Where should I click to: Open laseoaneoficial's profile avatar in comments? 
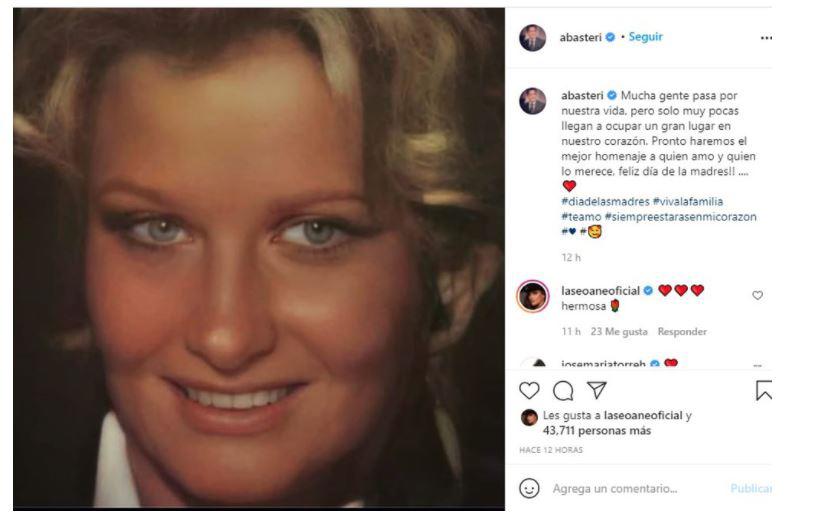pos(532,296)
